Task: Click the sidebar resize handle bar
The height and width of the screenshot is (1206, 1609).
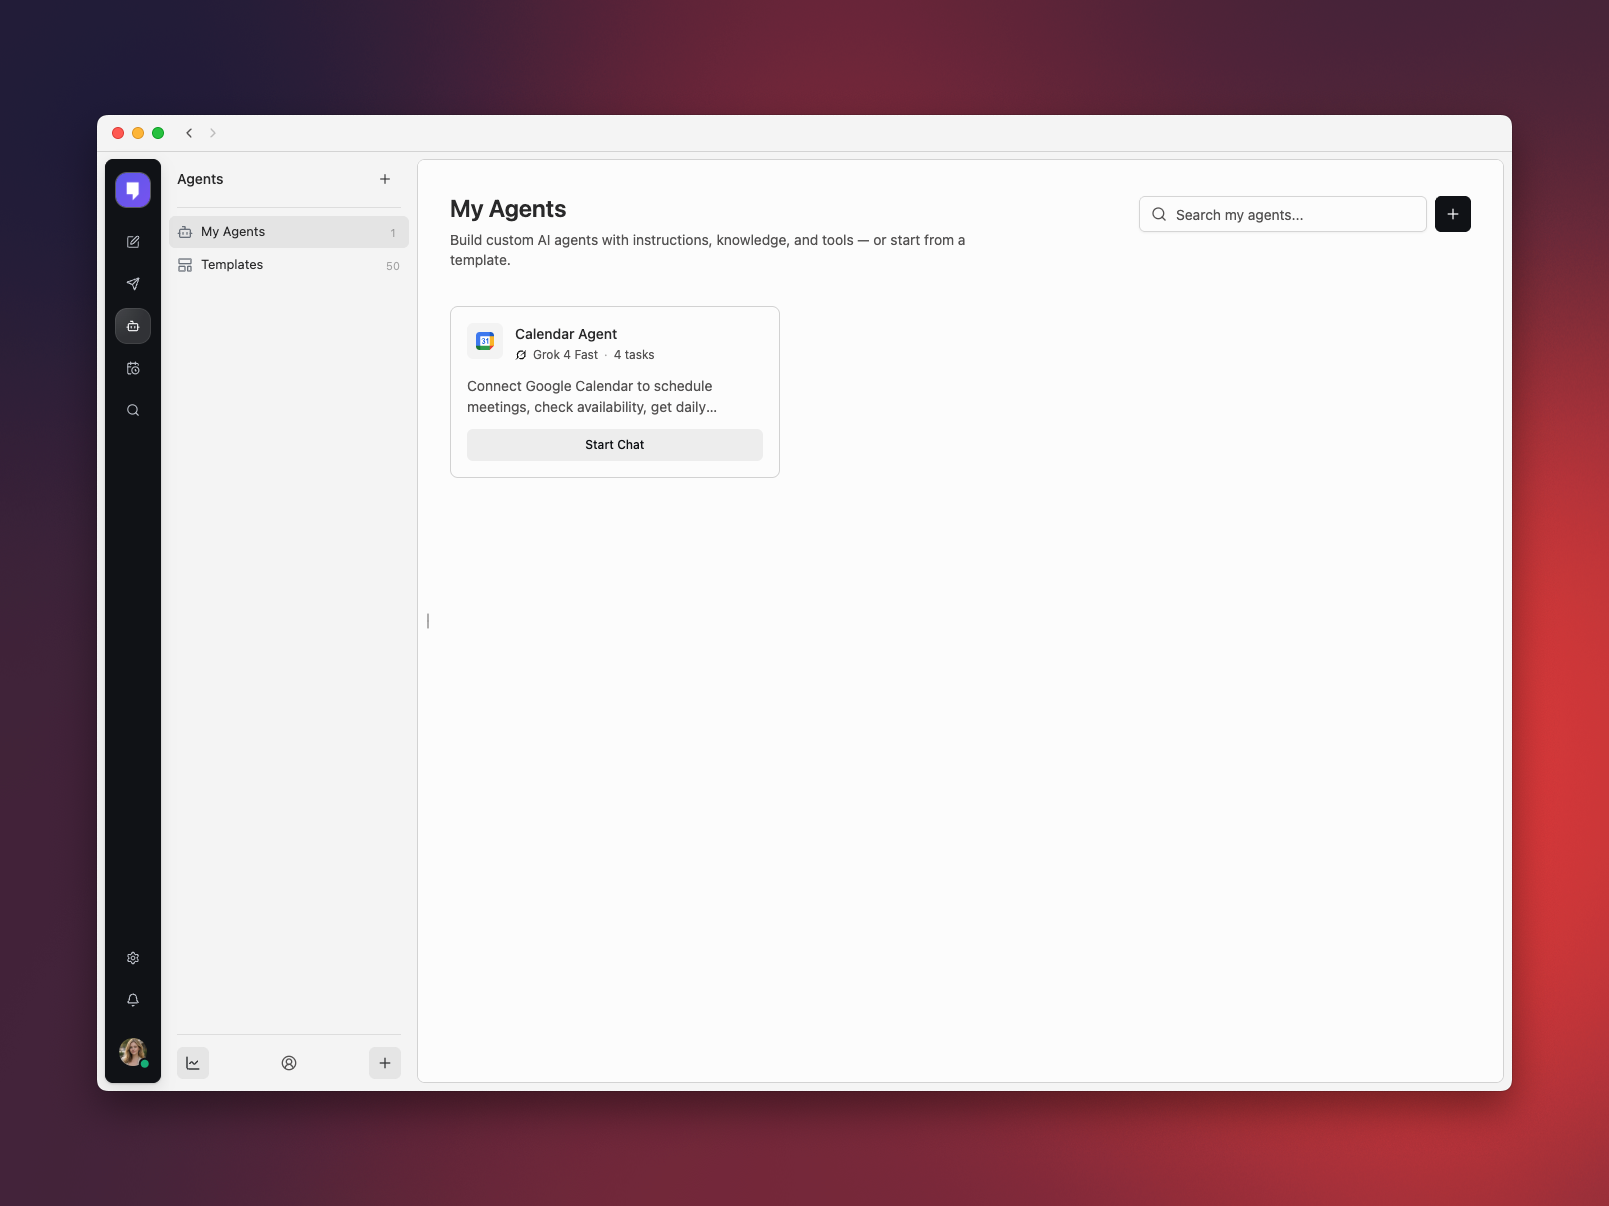Action: pyautogui.click(x=428, y=621)
